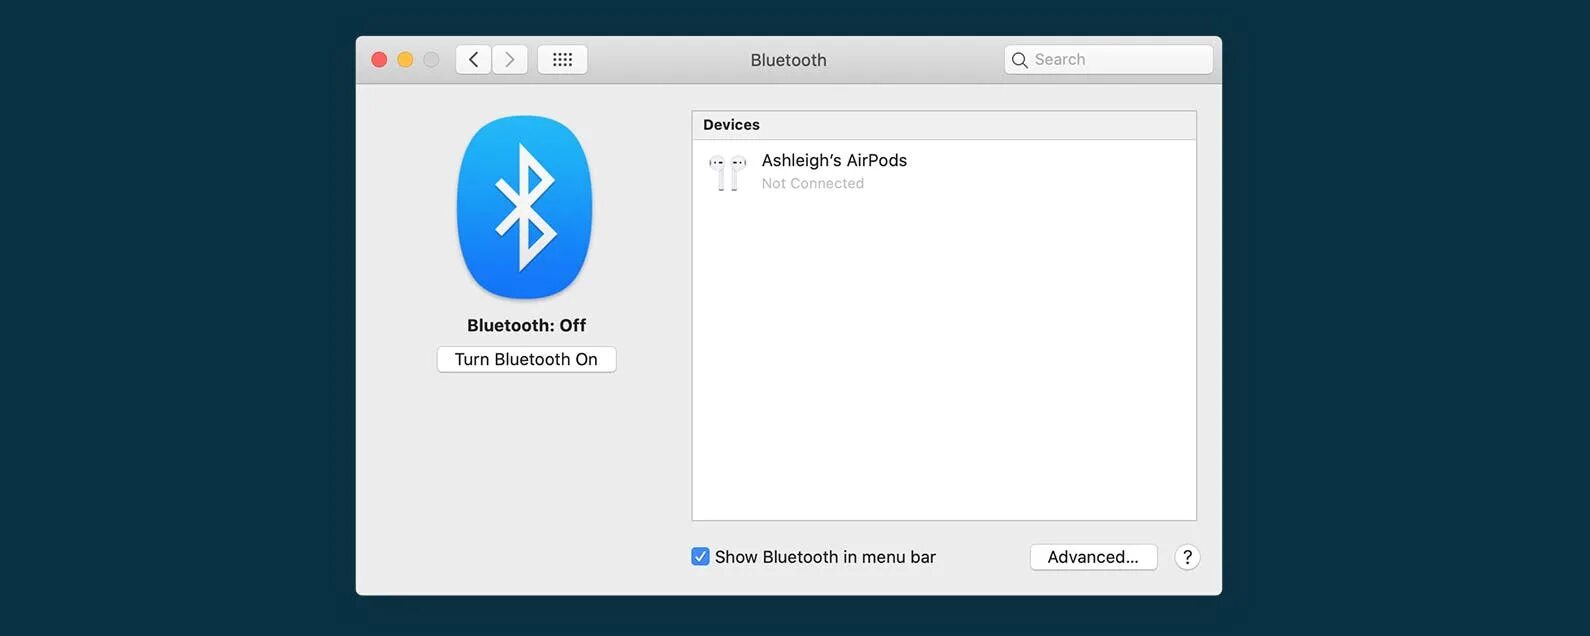
Task: Click the Devices list header
Action: [x=944, y=125]
